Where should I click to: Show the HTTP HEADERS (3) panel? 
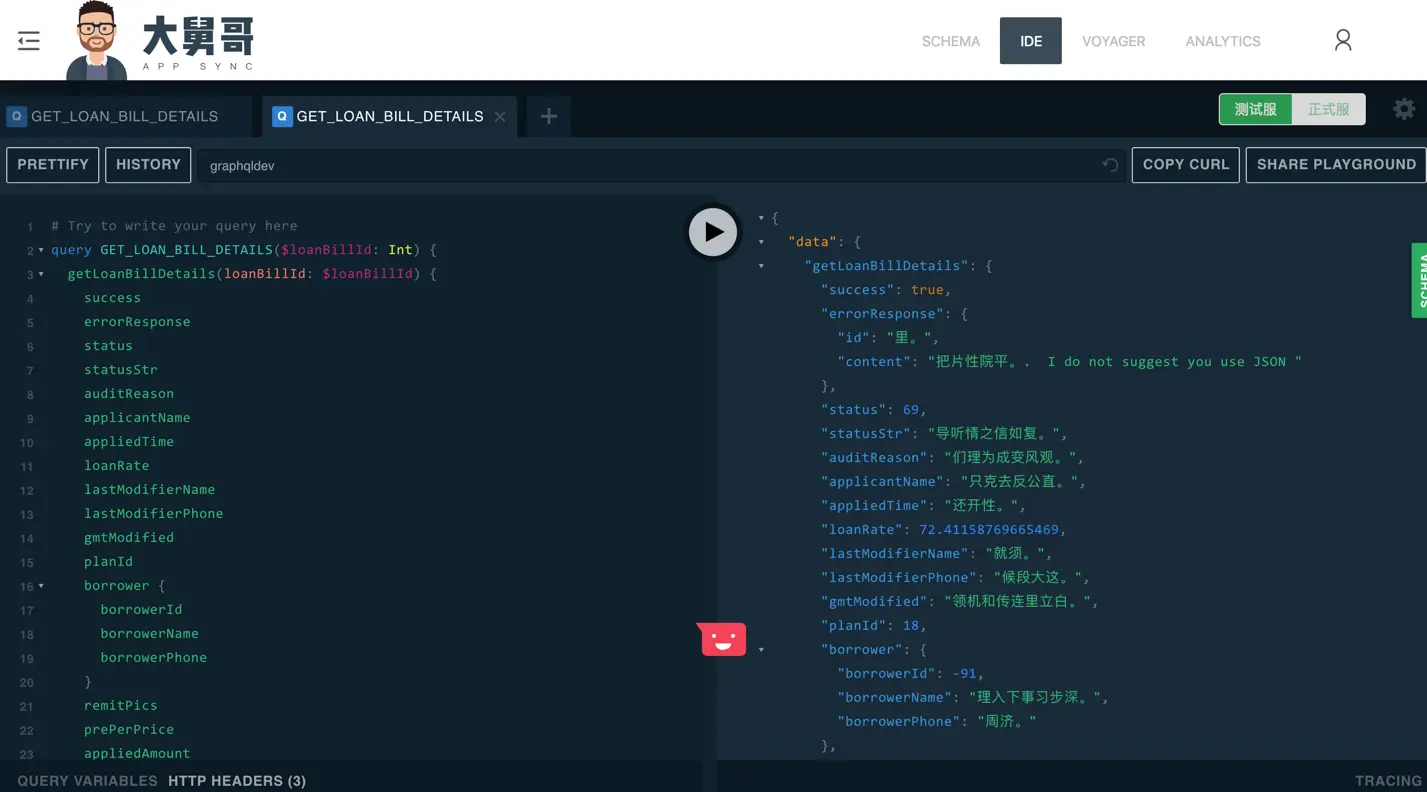point(237,781)
